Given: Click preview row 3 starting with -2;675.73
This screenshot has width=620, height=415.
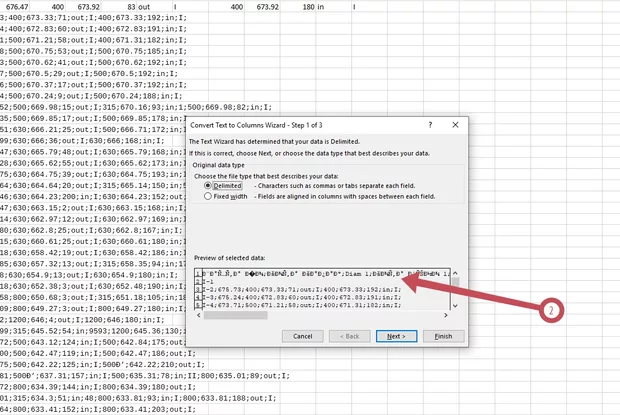Looking at the screenshot, I should coord(302,289).
